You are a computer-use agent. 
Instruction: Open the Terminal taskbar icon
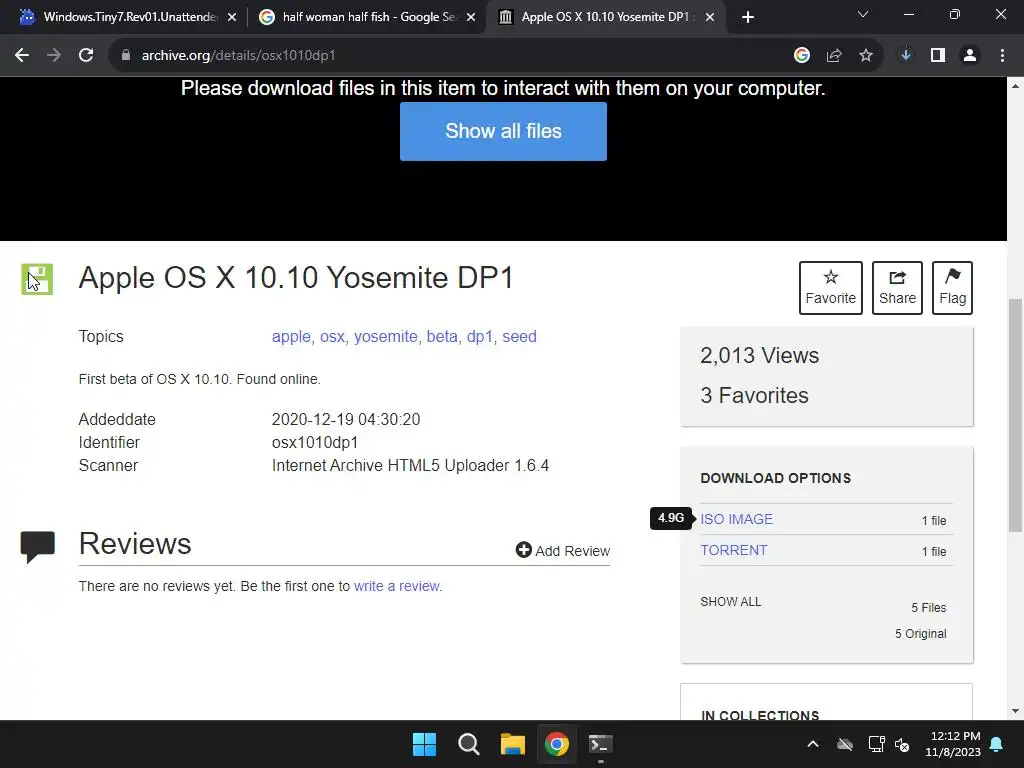(x=601, y=744)
